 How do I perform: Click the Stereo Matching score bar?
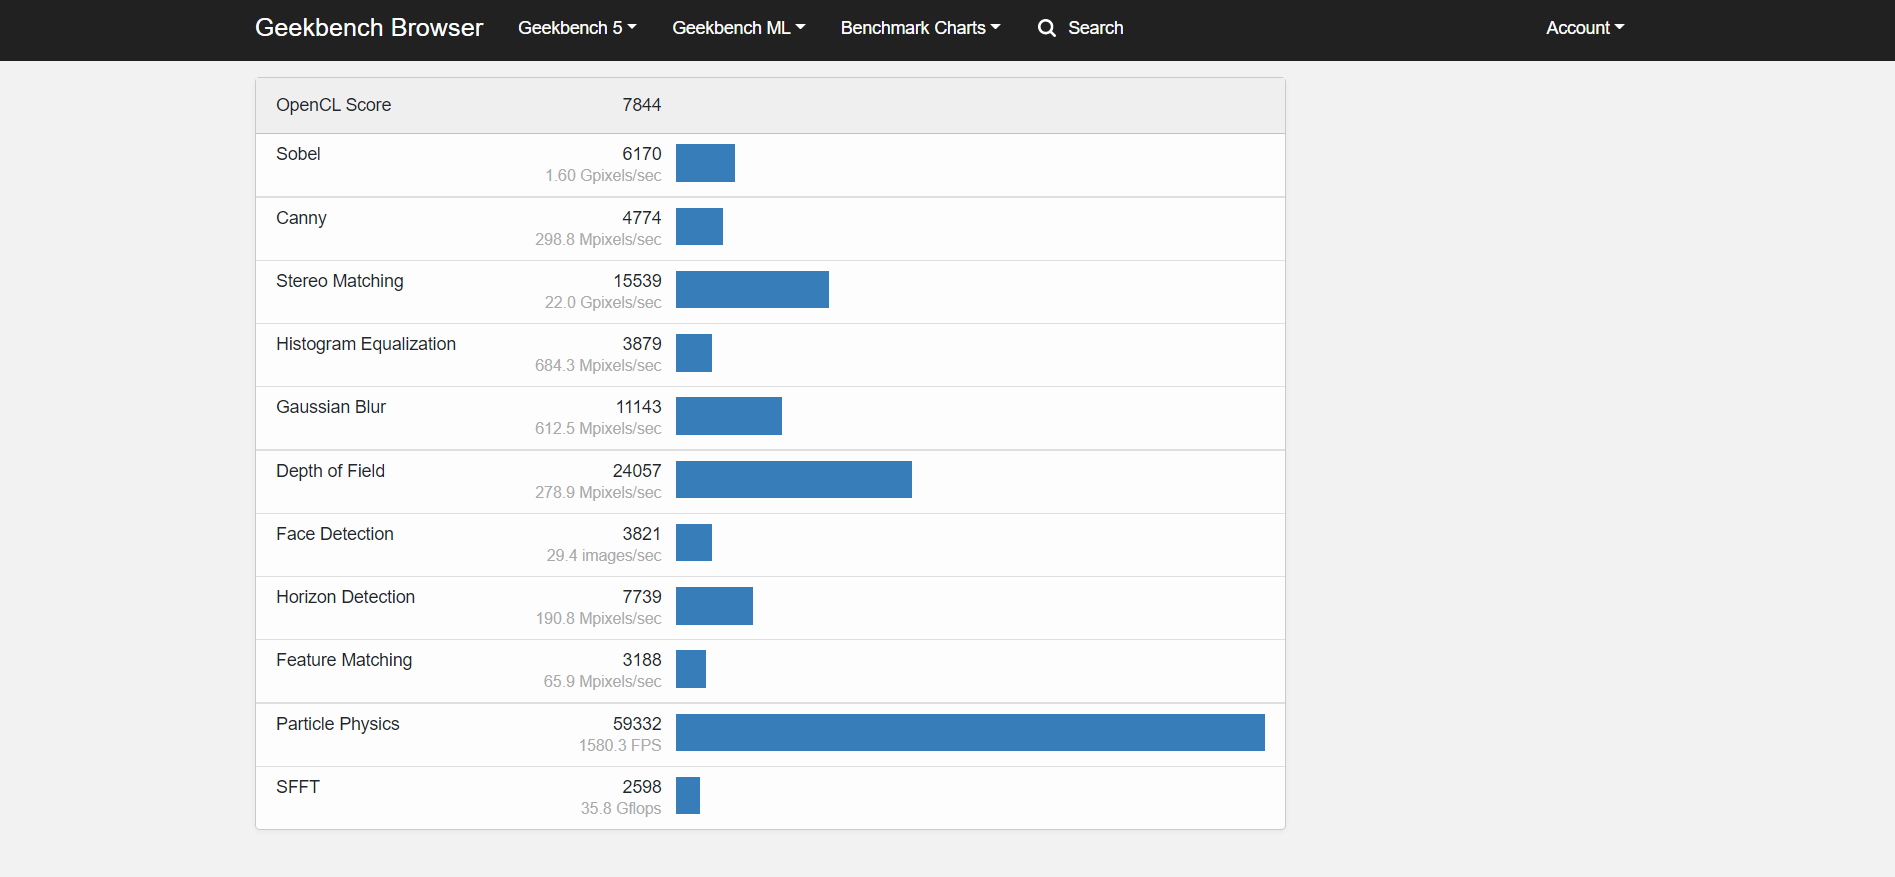pos(752,289)
